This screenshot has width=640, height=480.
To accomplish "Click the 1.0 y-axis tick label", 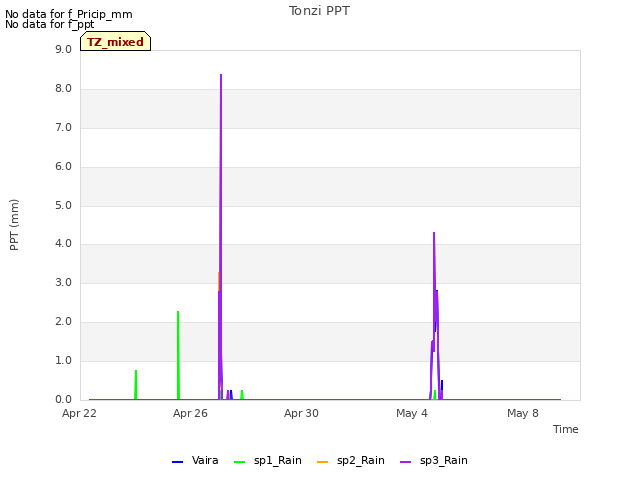I will coord(63,360).
